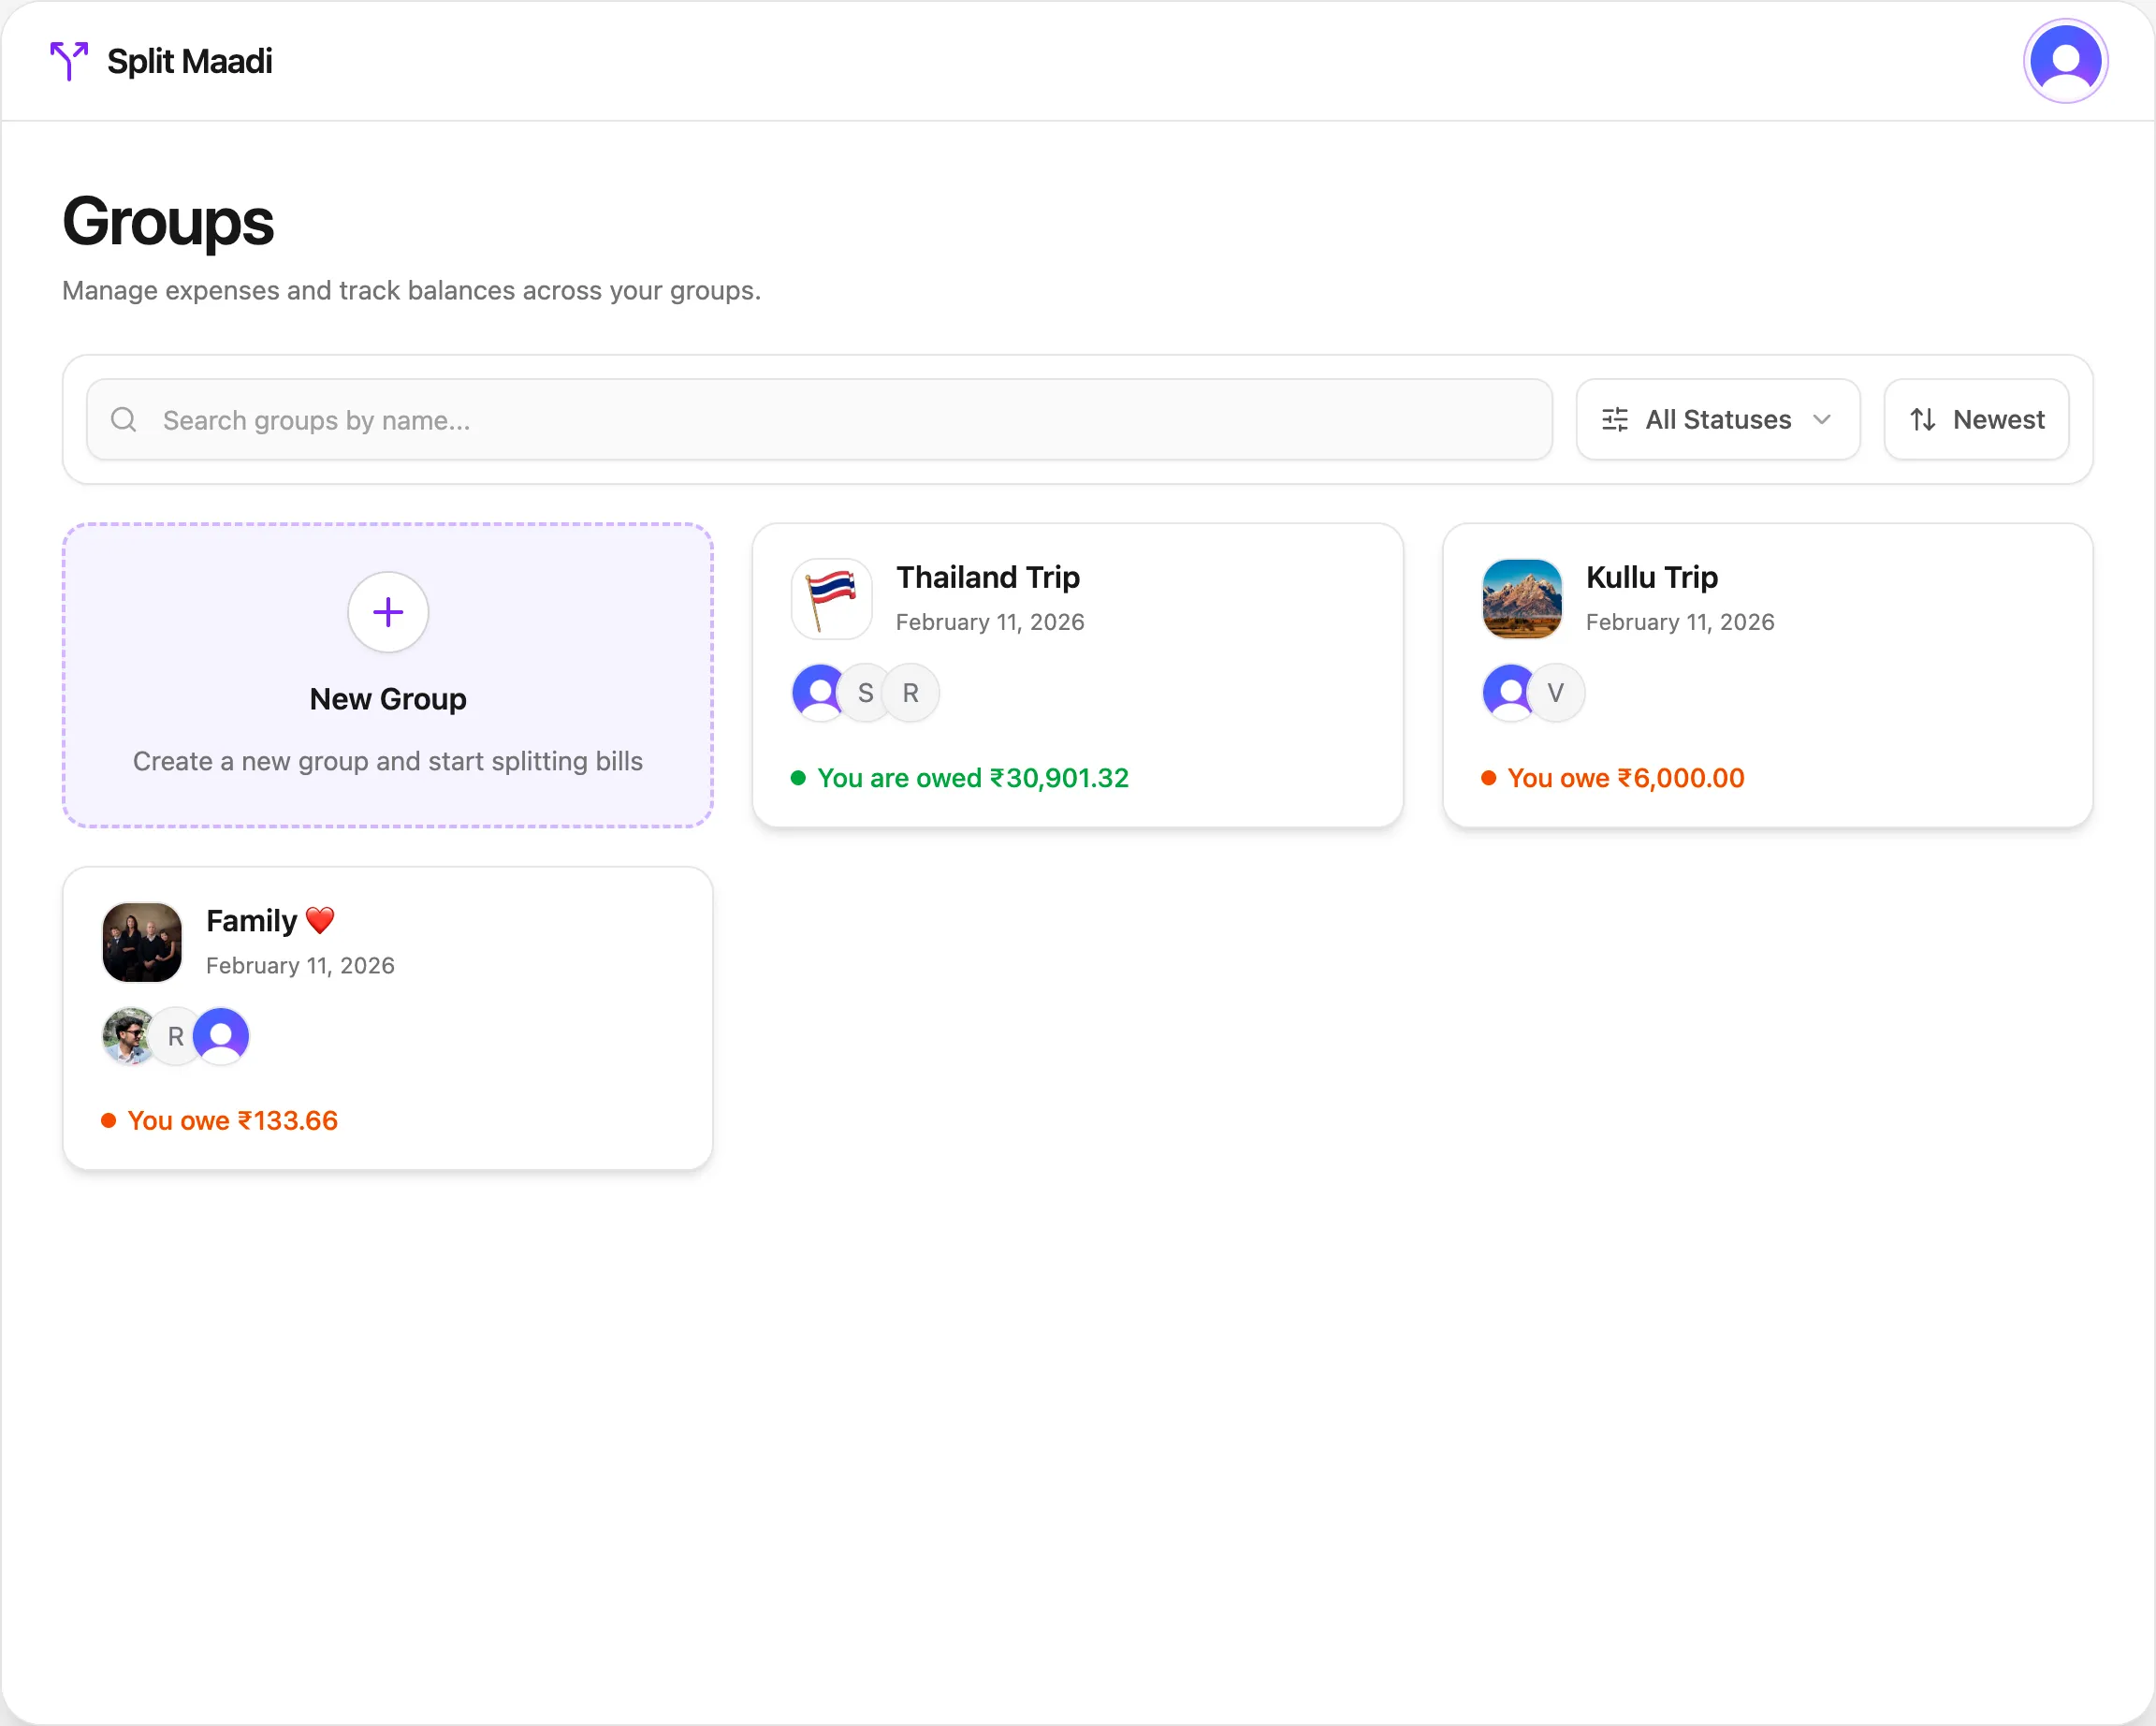This screenshot has height=1726, width=2156.
Task: Click the orange owe status dot on Kullu Trip
Action: click(1489, 777)
